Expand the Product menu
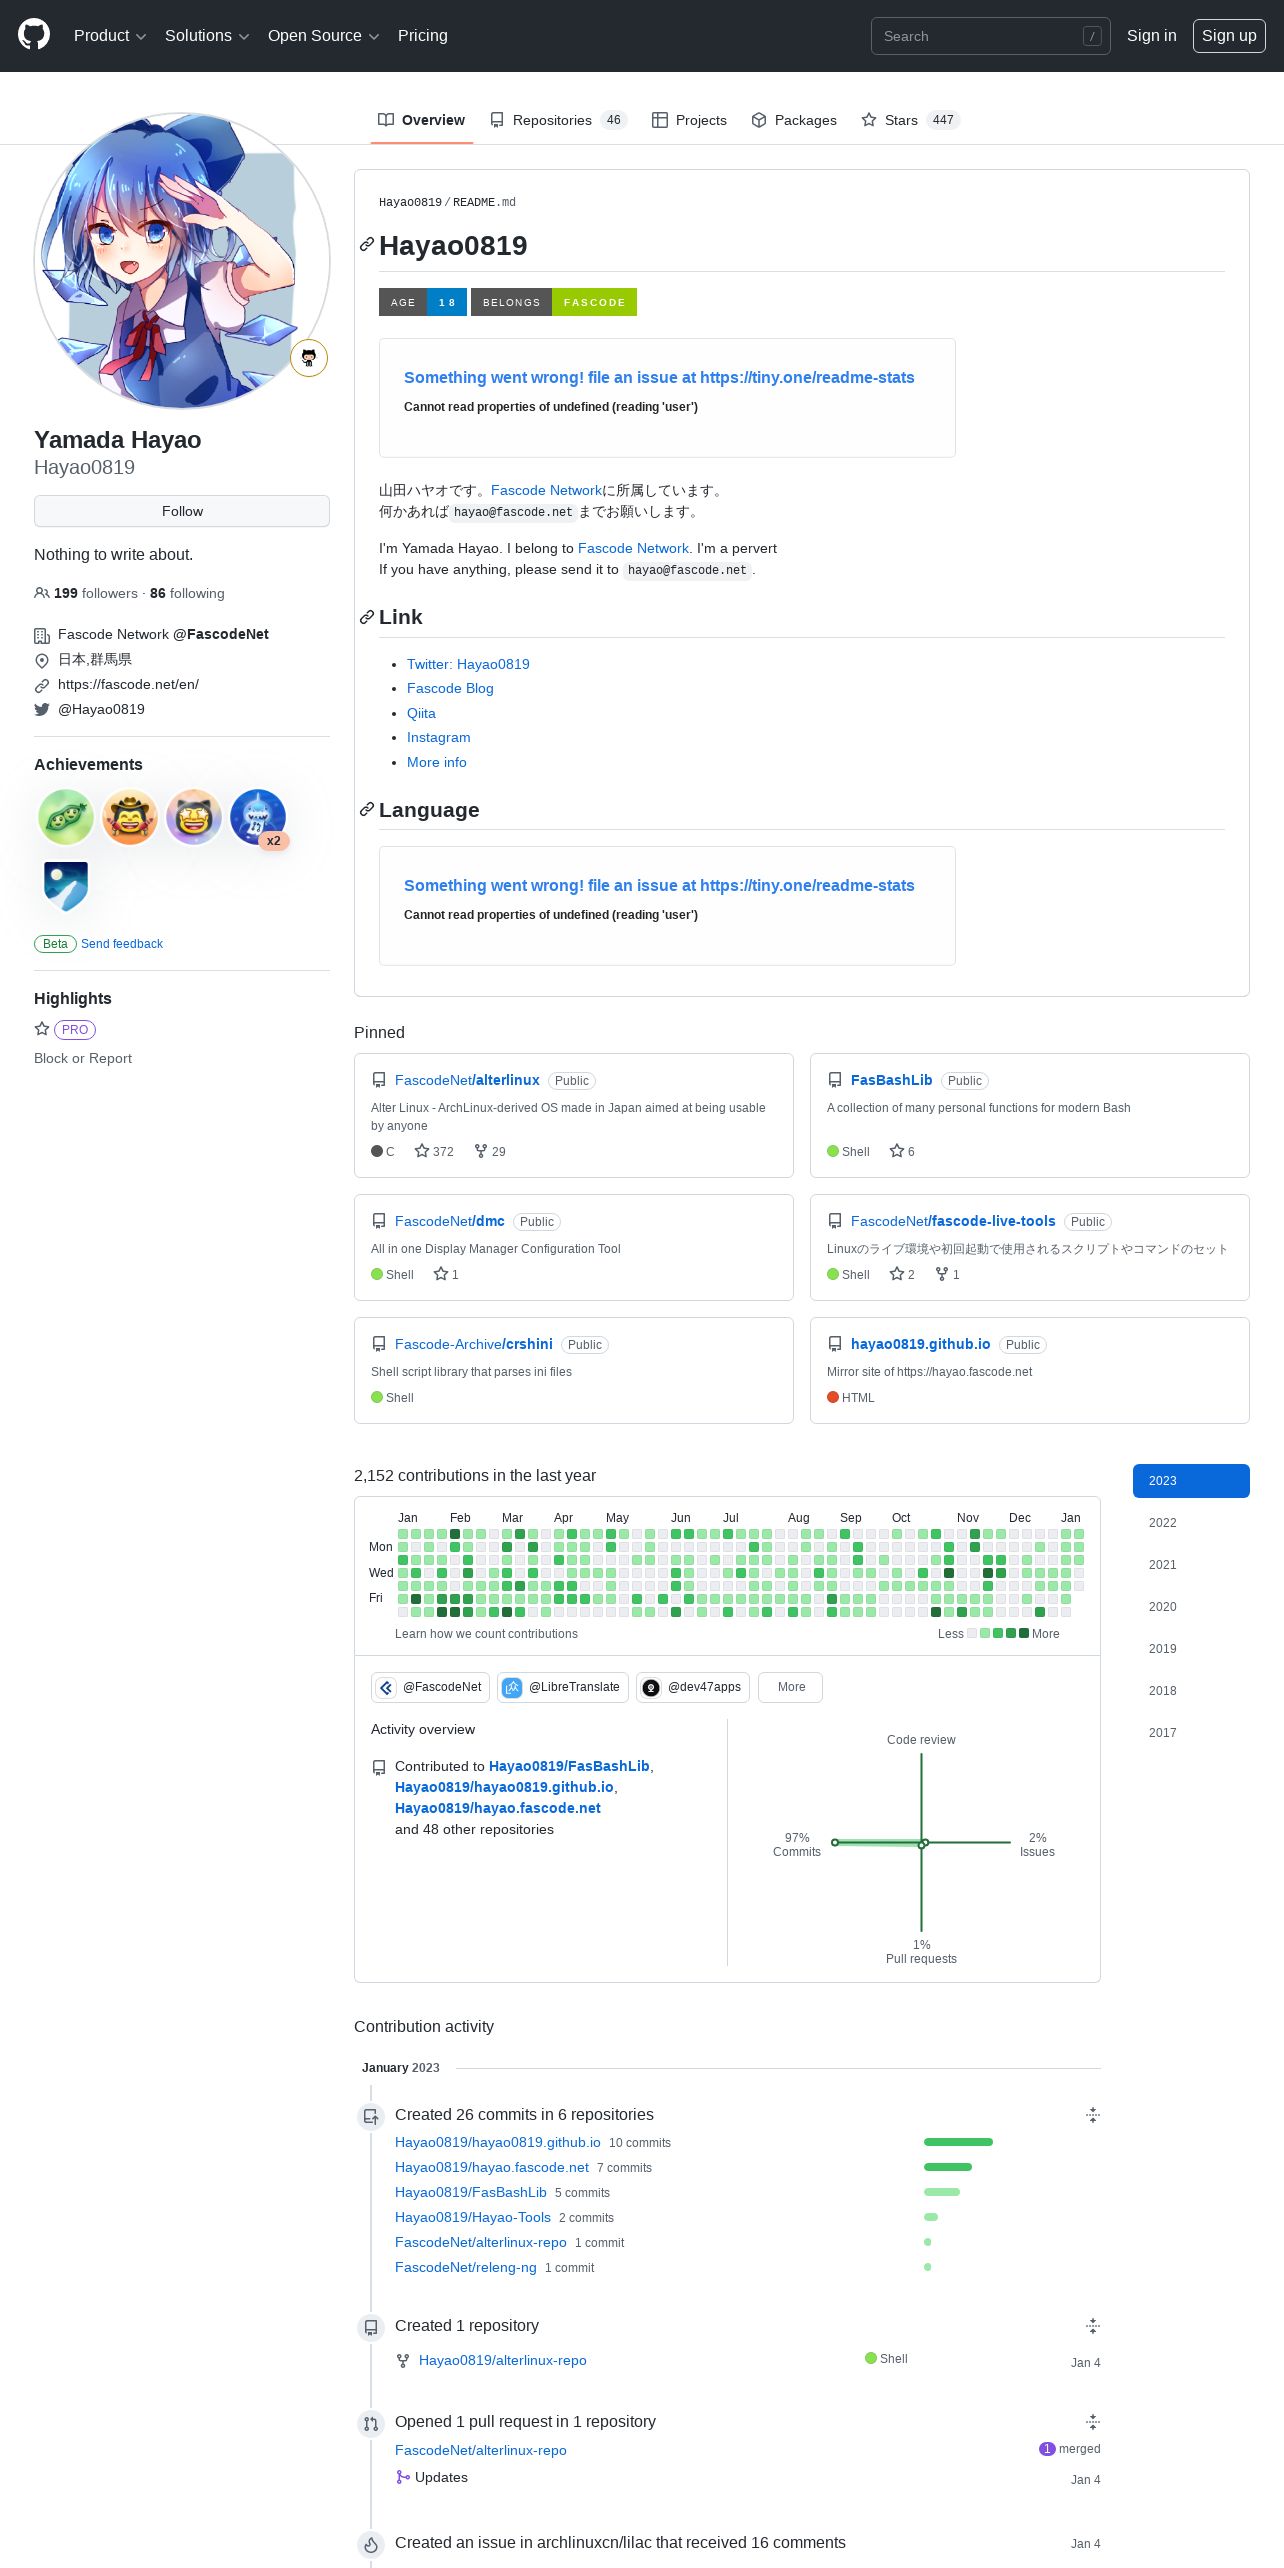Viewport: 1284px width, 2568px height. (110, 36)
